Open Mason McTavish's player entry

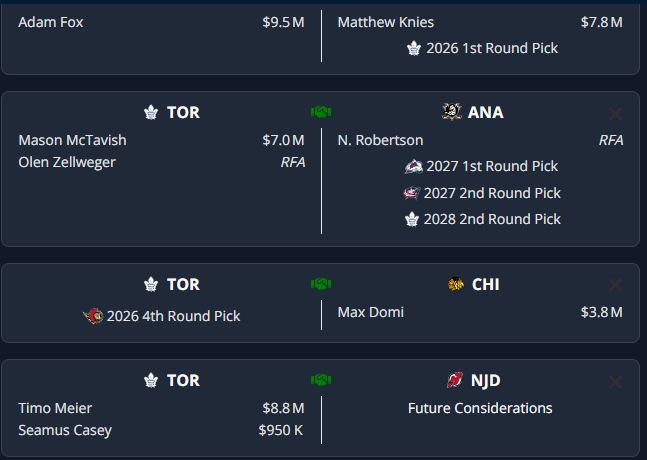coord(72,140)
